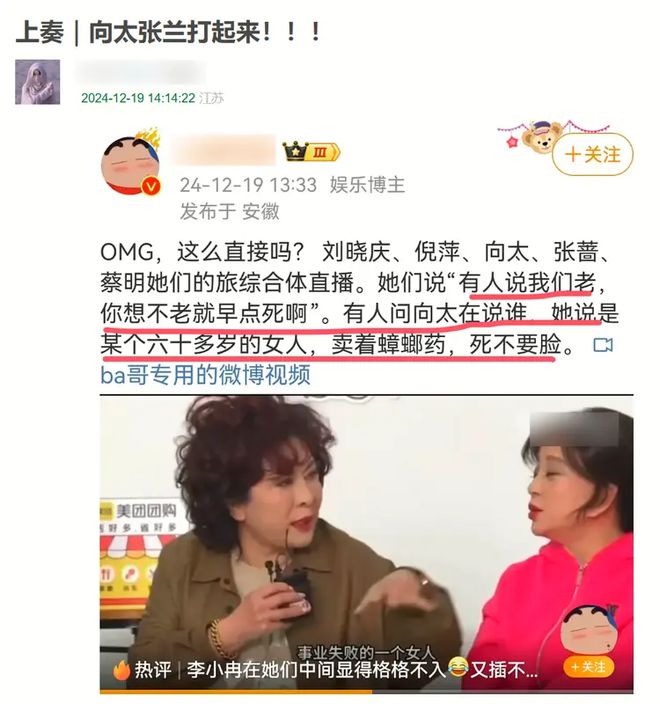Click the 娱乐博主 label
This screenshot has width=660, height=704.
click(367, 185)
